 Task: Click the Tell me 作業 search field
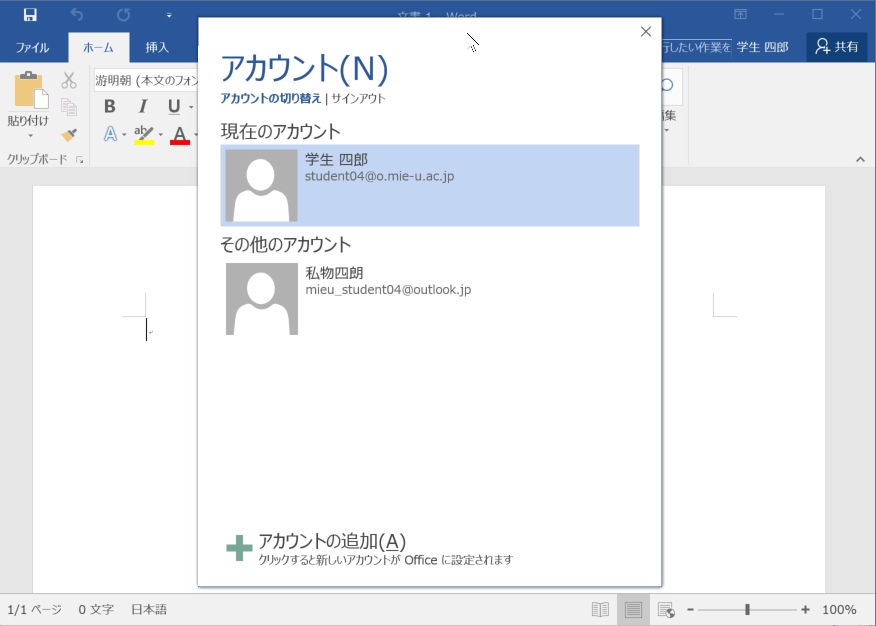(x=696, y=47)
